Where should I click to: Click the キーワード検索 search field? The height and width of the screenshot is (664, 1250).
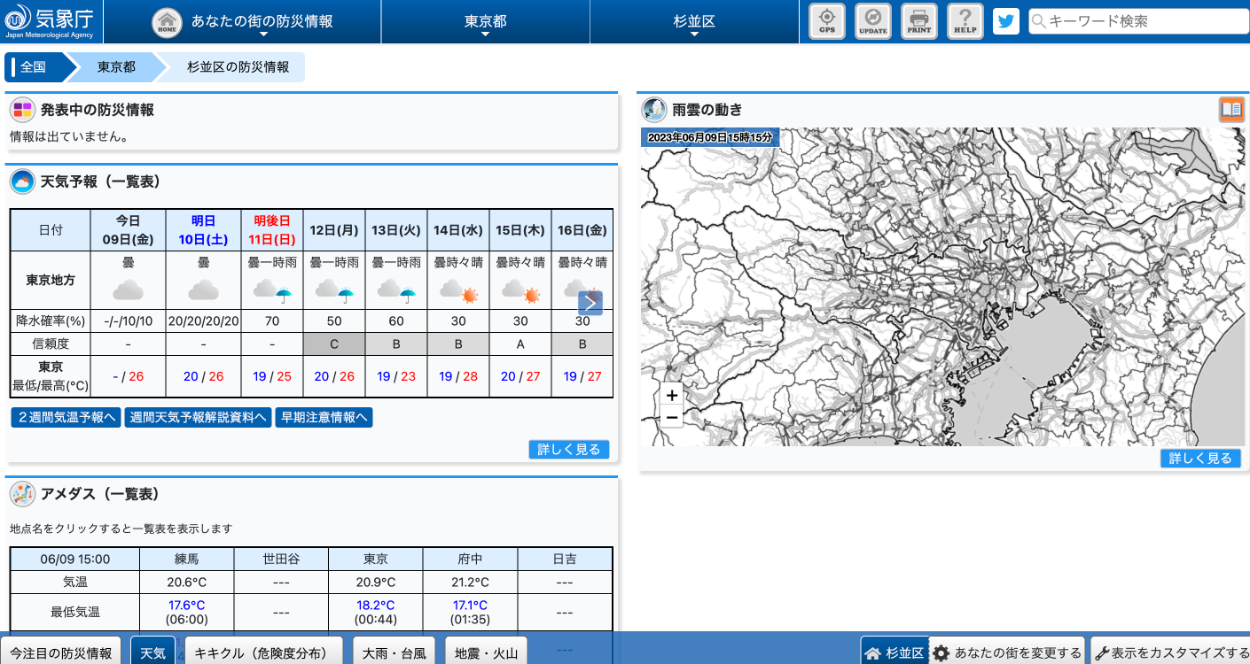pos(1136,21)
